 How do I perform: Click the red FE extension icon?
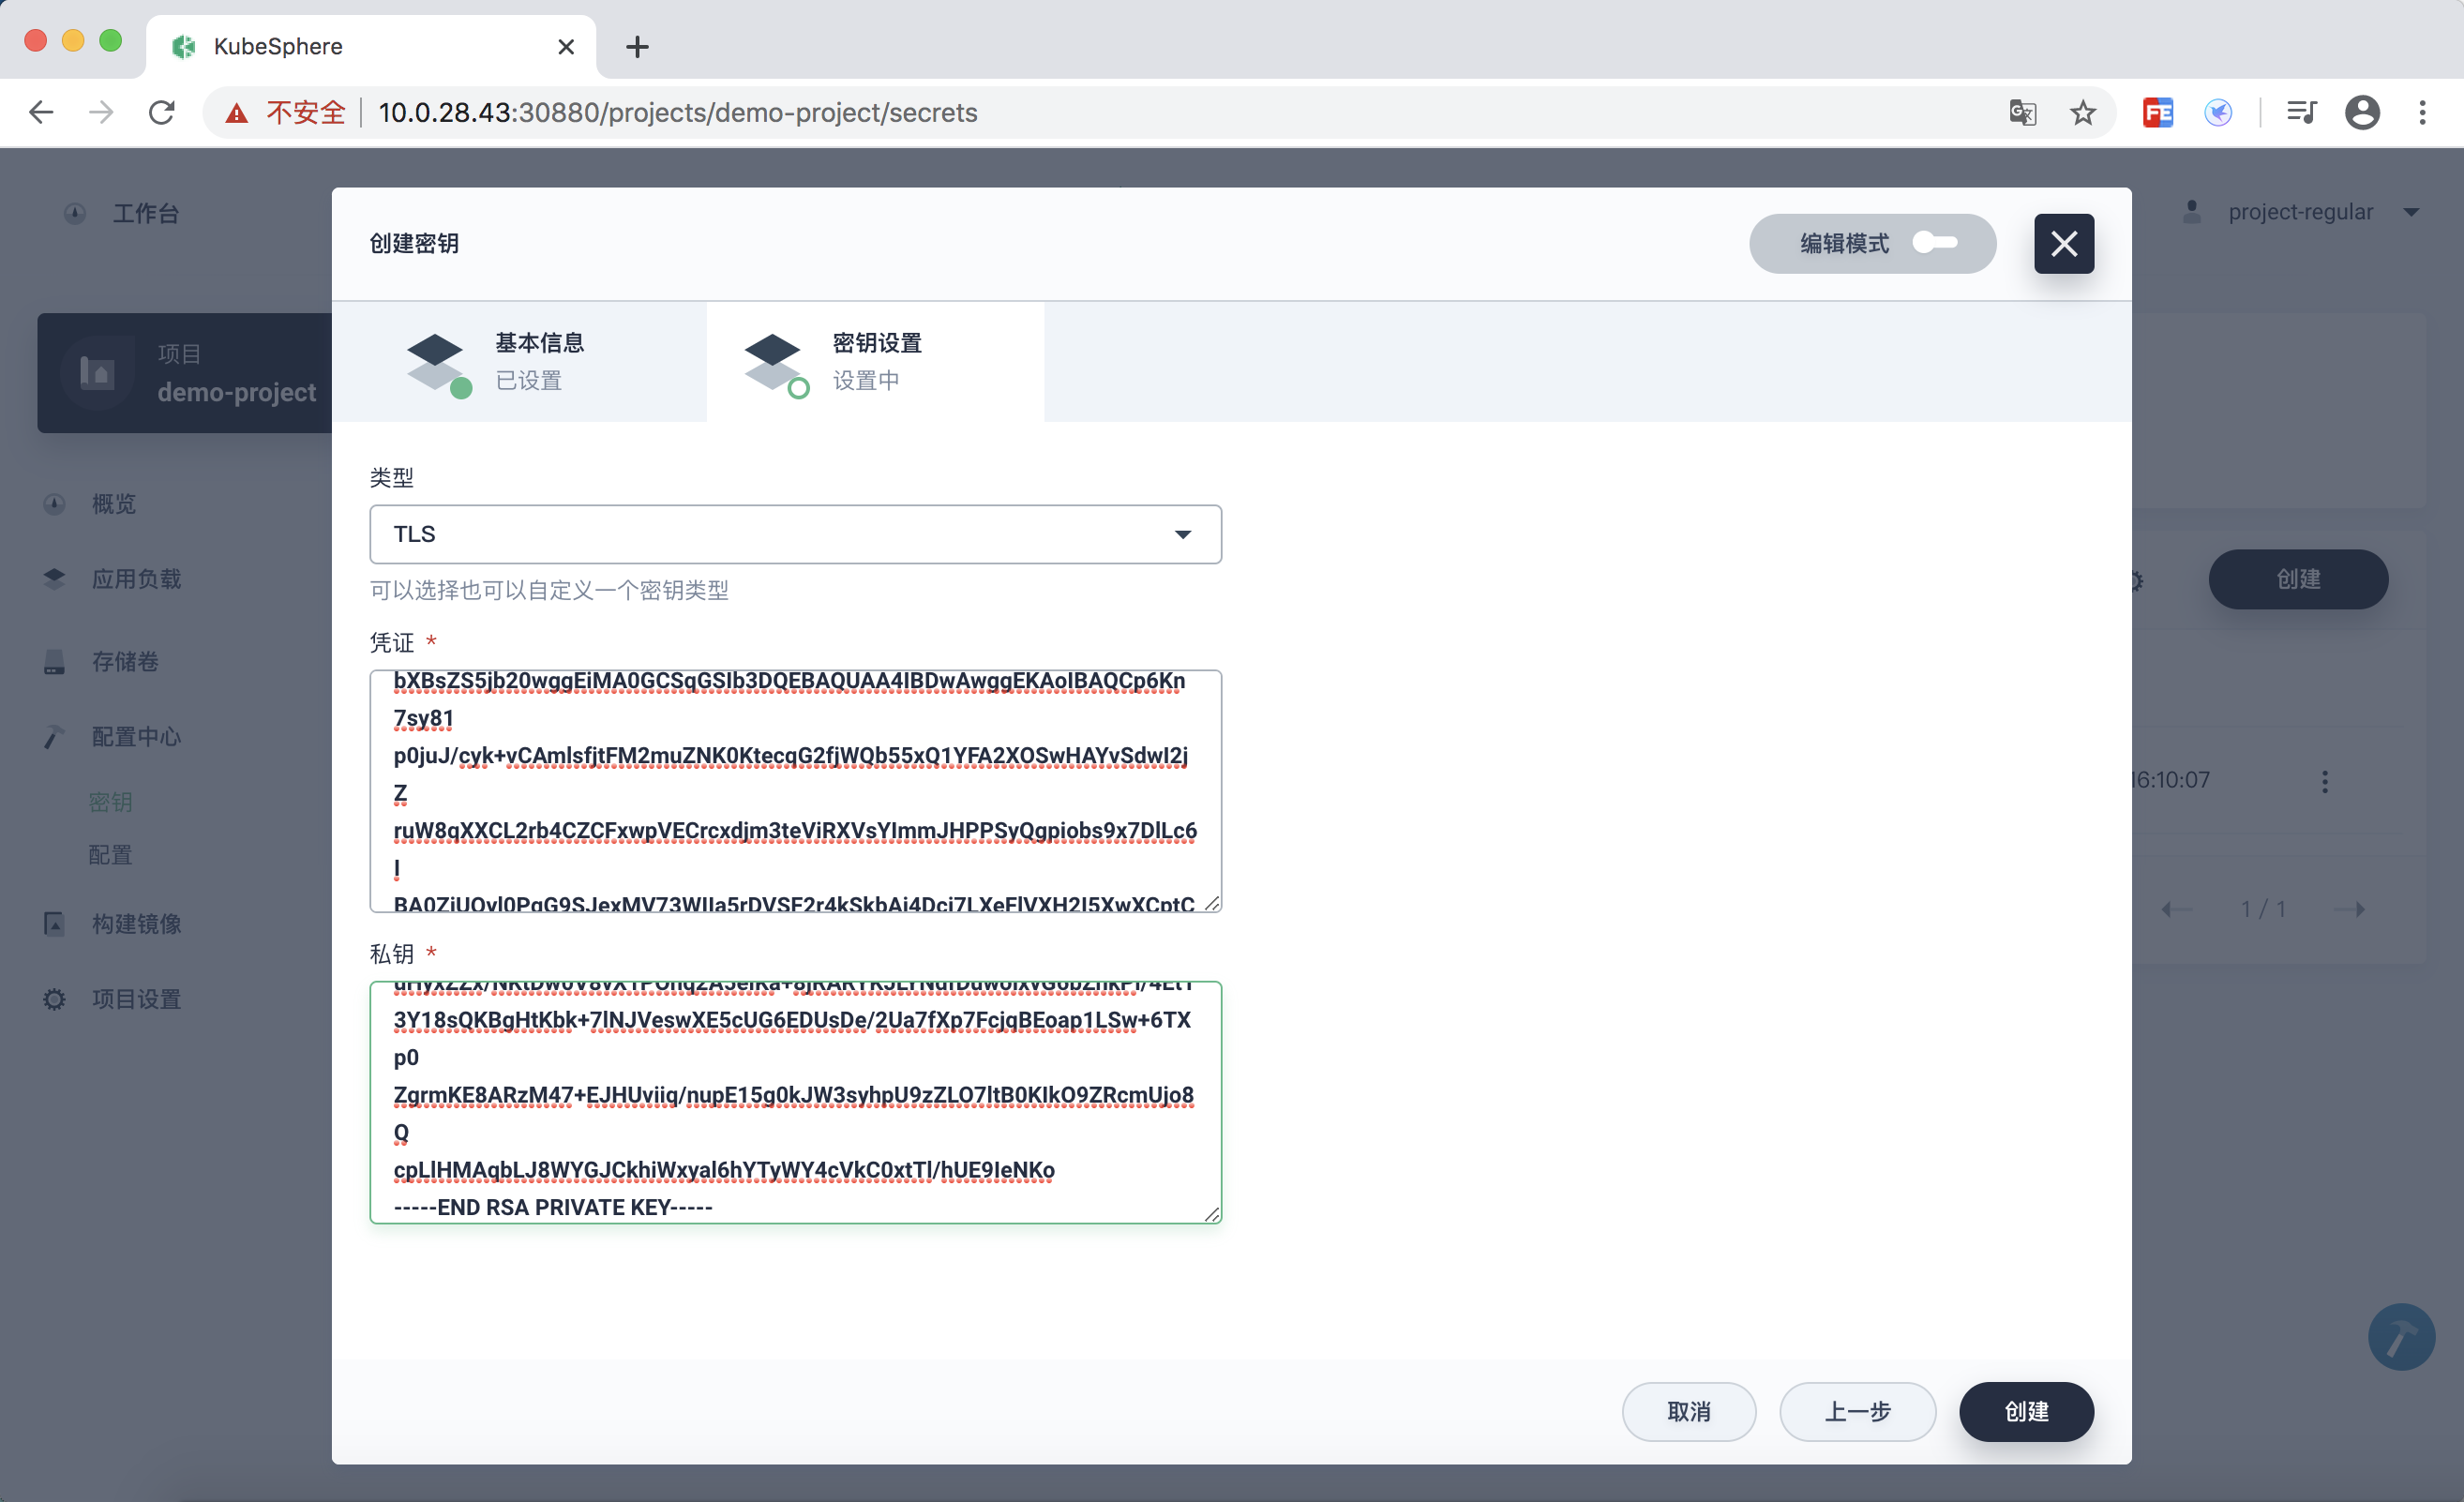(x=2158, y=112)
